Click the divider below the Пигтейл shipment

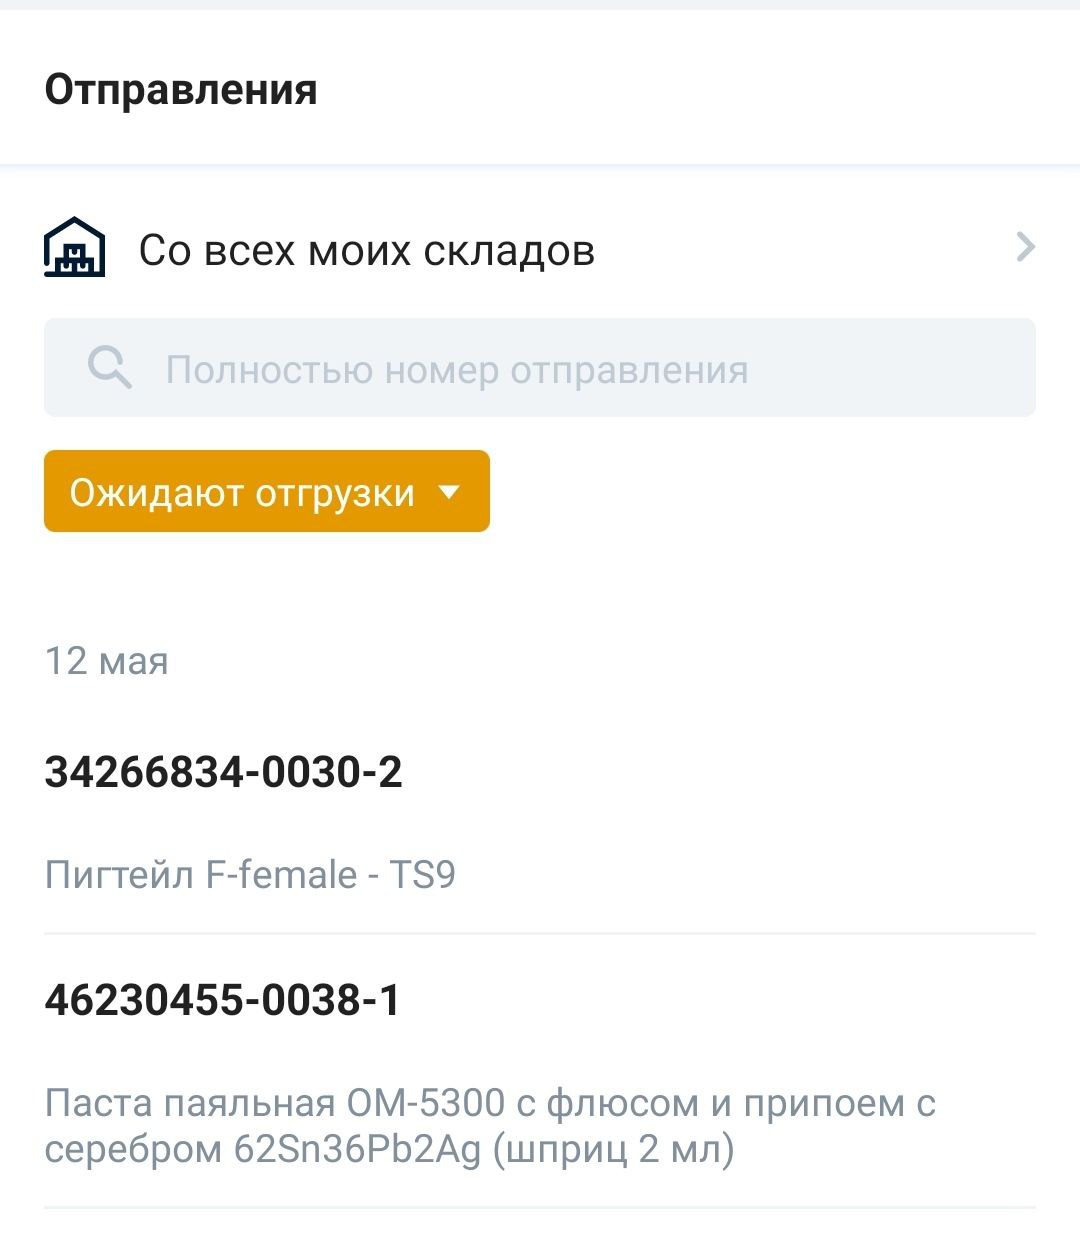click(x=540, y=933)
